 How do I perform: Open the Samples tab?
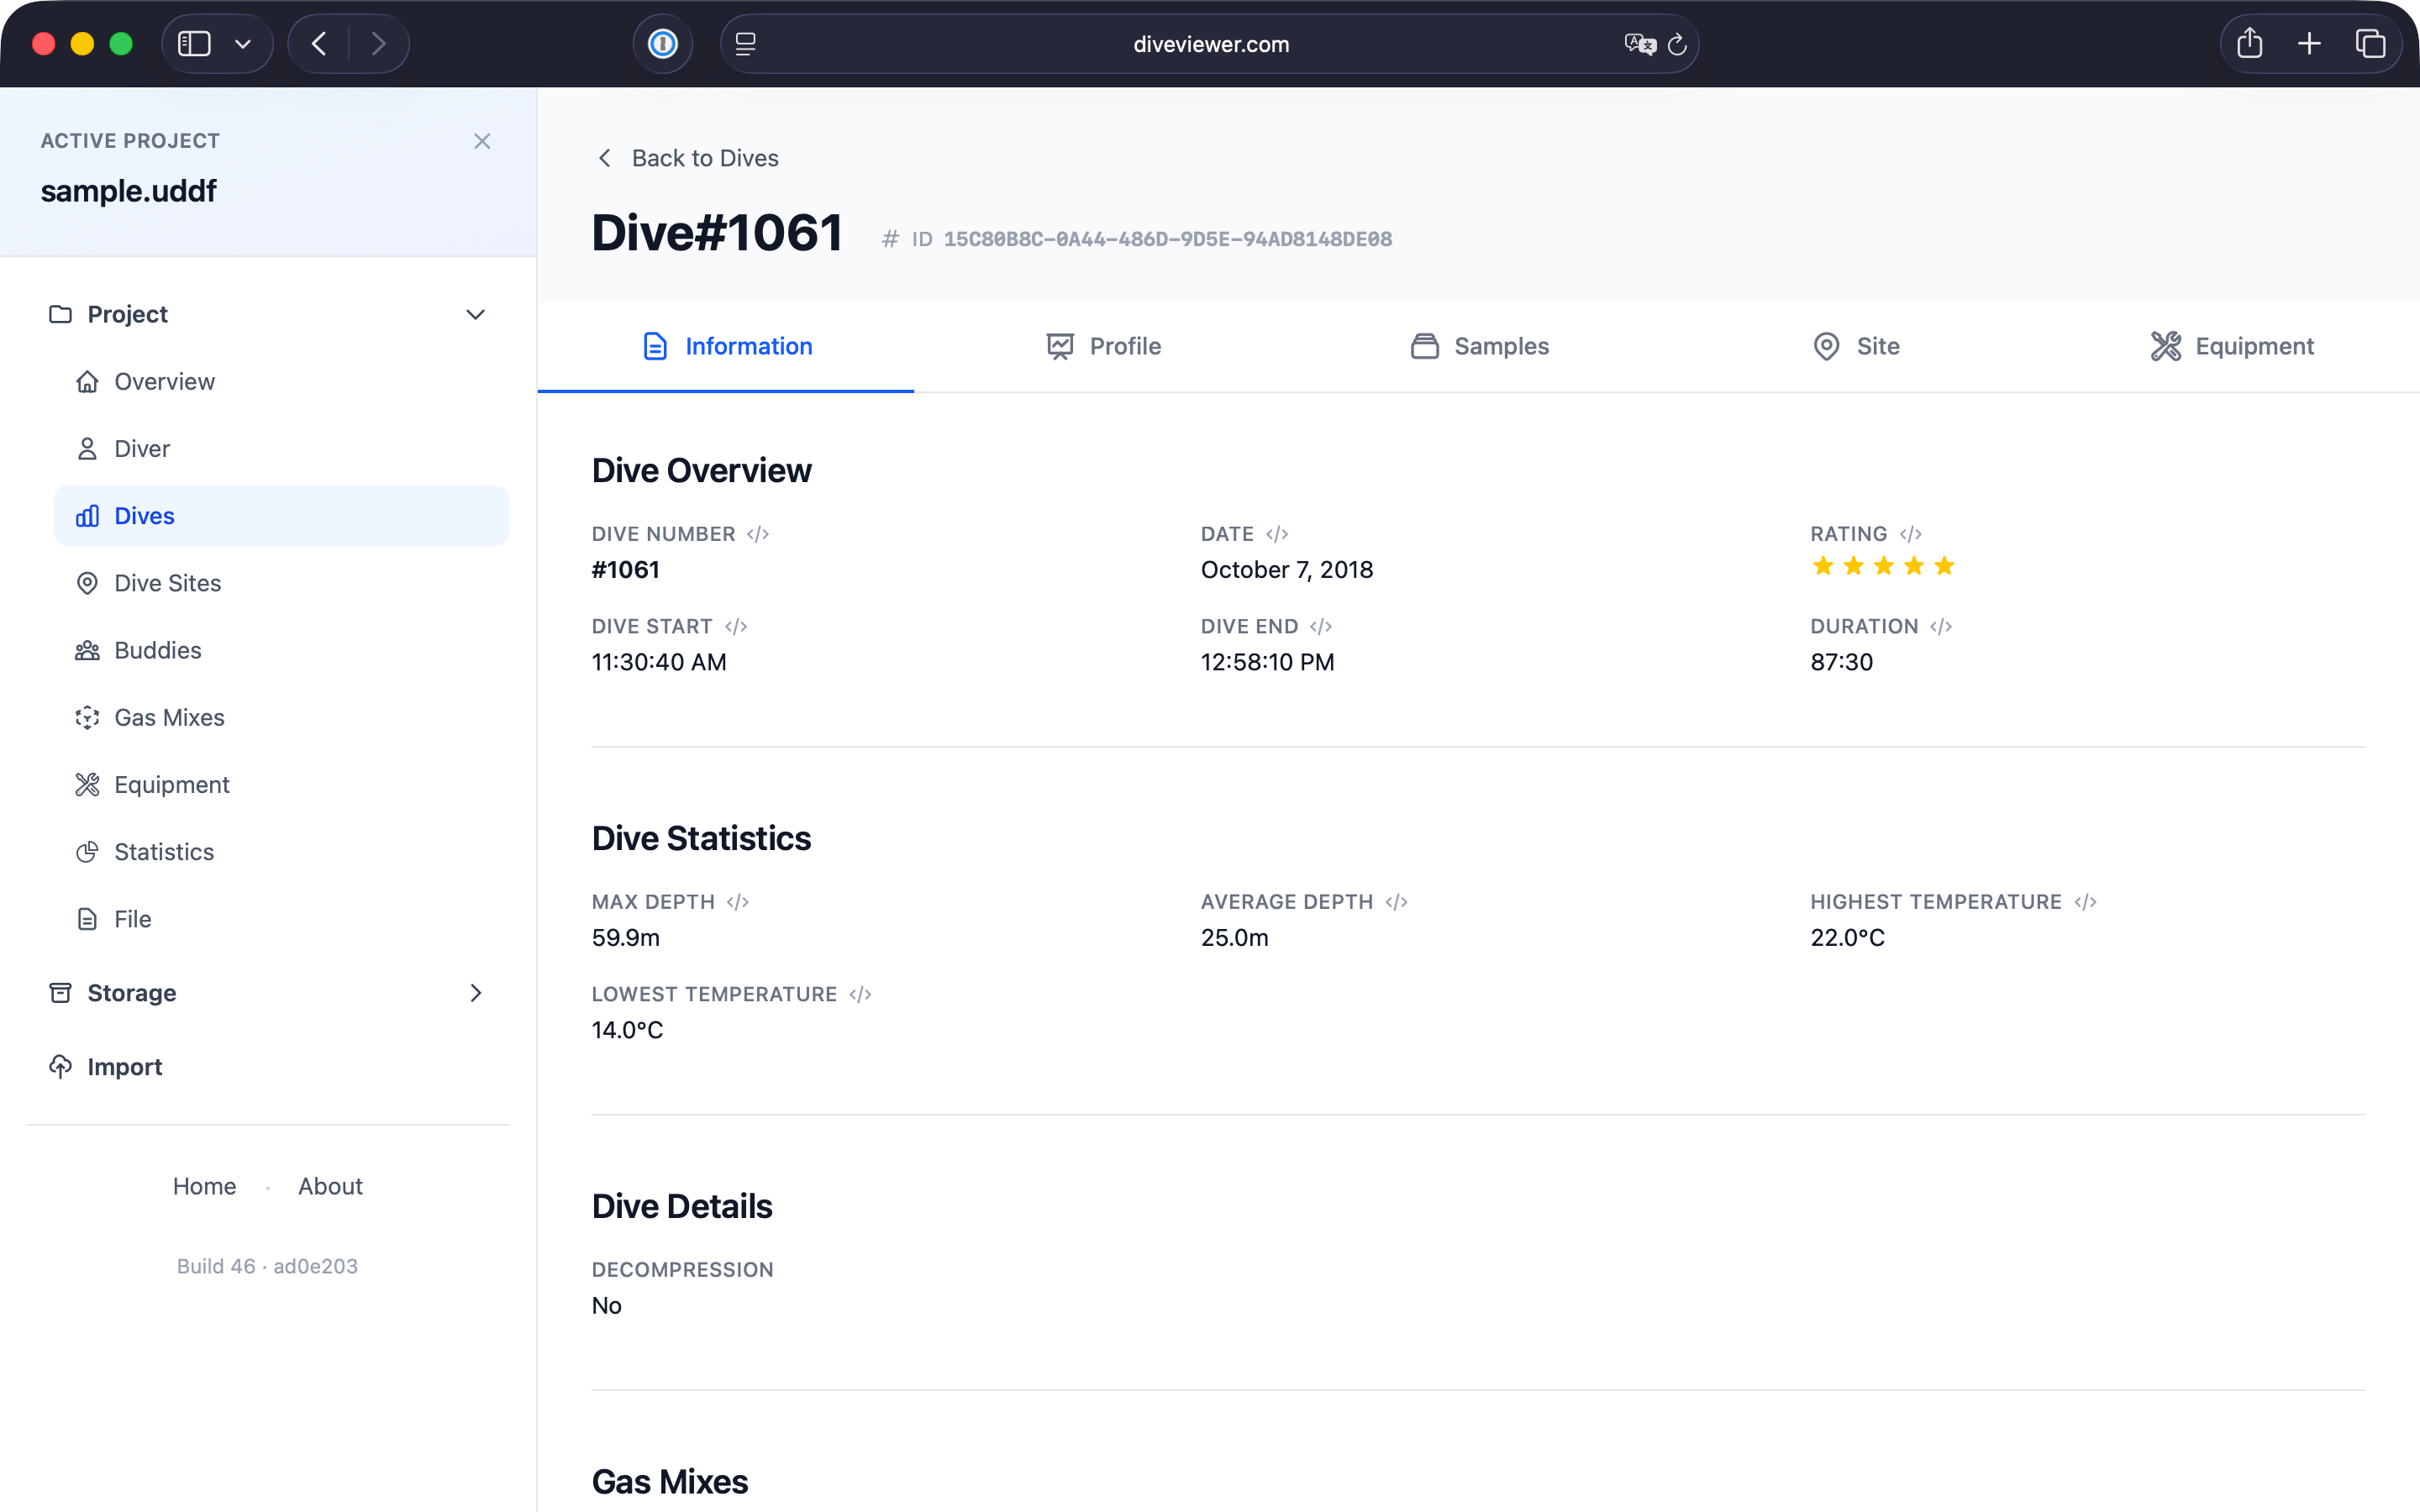1480,346
